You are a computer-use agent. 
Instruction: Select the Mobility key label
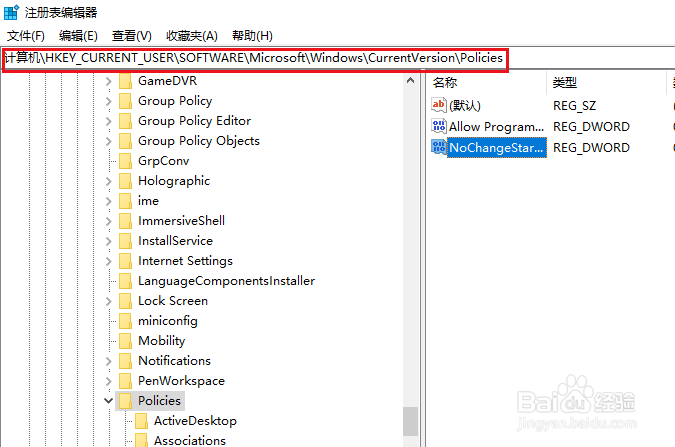coord(161,341)
